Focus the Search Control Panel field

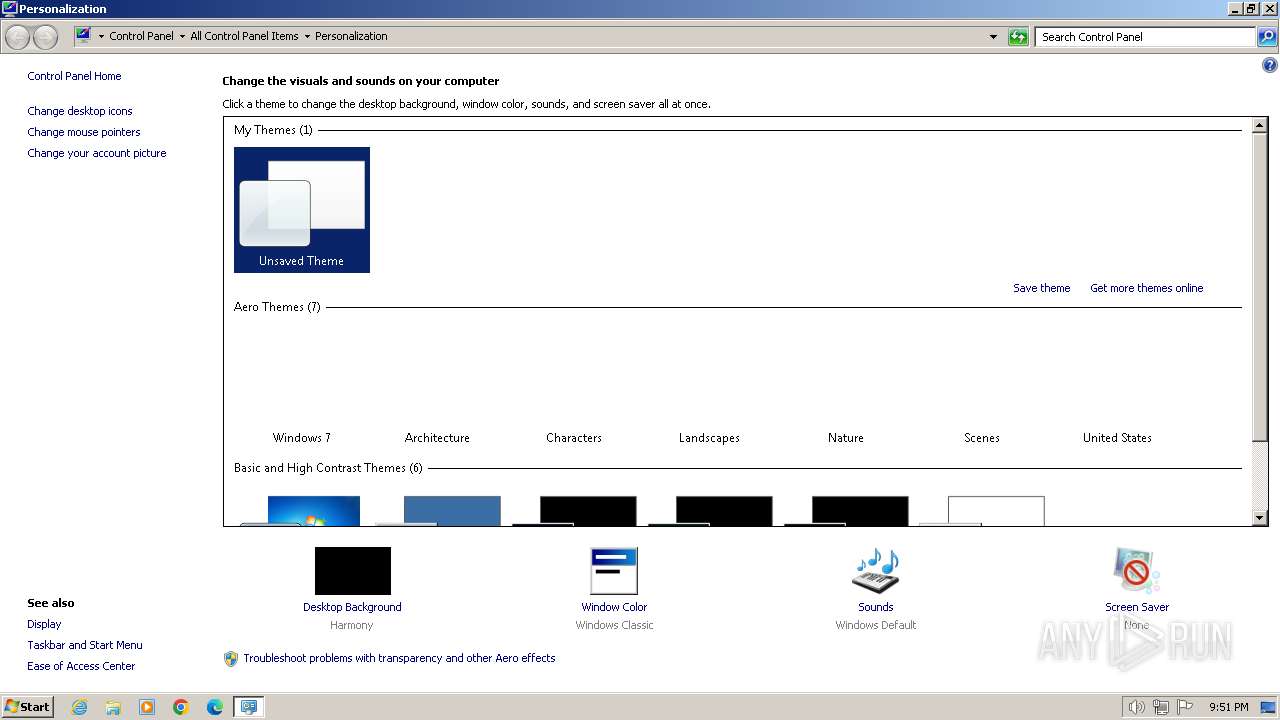(x=1146, y=37)
